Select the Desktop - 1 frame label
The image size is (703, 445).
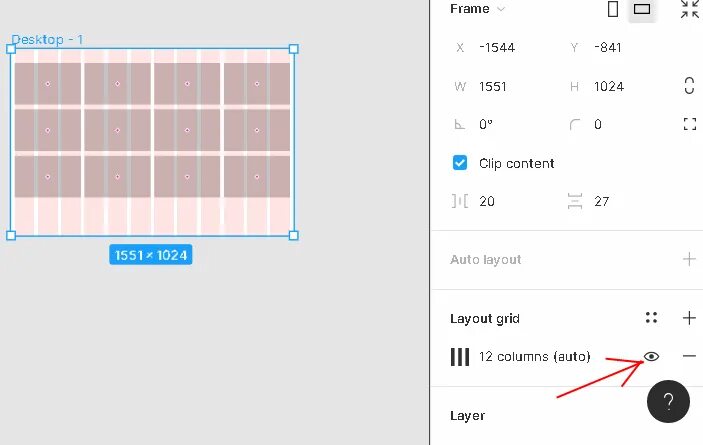click(47, 39)
